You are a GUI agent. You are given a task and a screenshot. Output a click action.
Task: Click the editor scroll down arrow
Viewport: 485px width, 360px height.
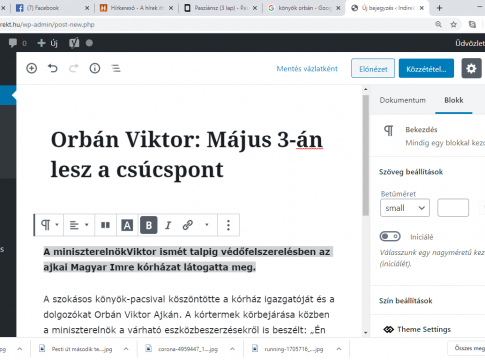coord(366,333)
